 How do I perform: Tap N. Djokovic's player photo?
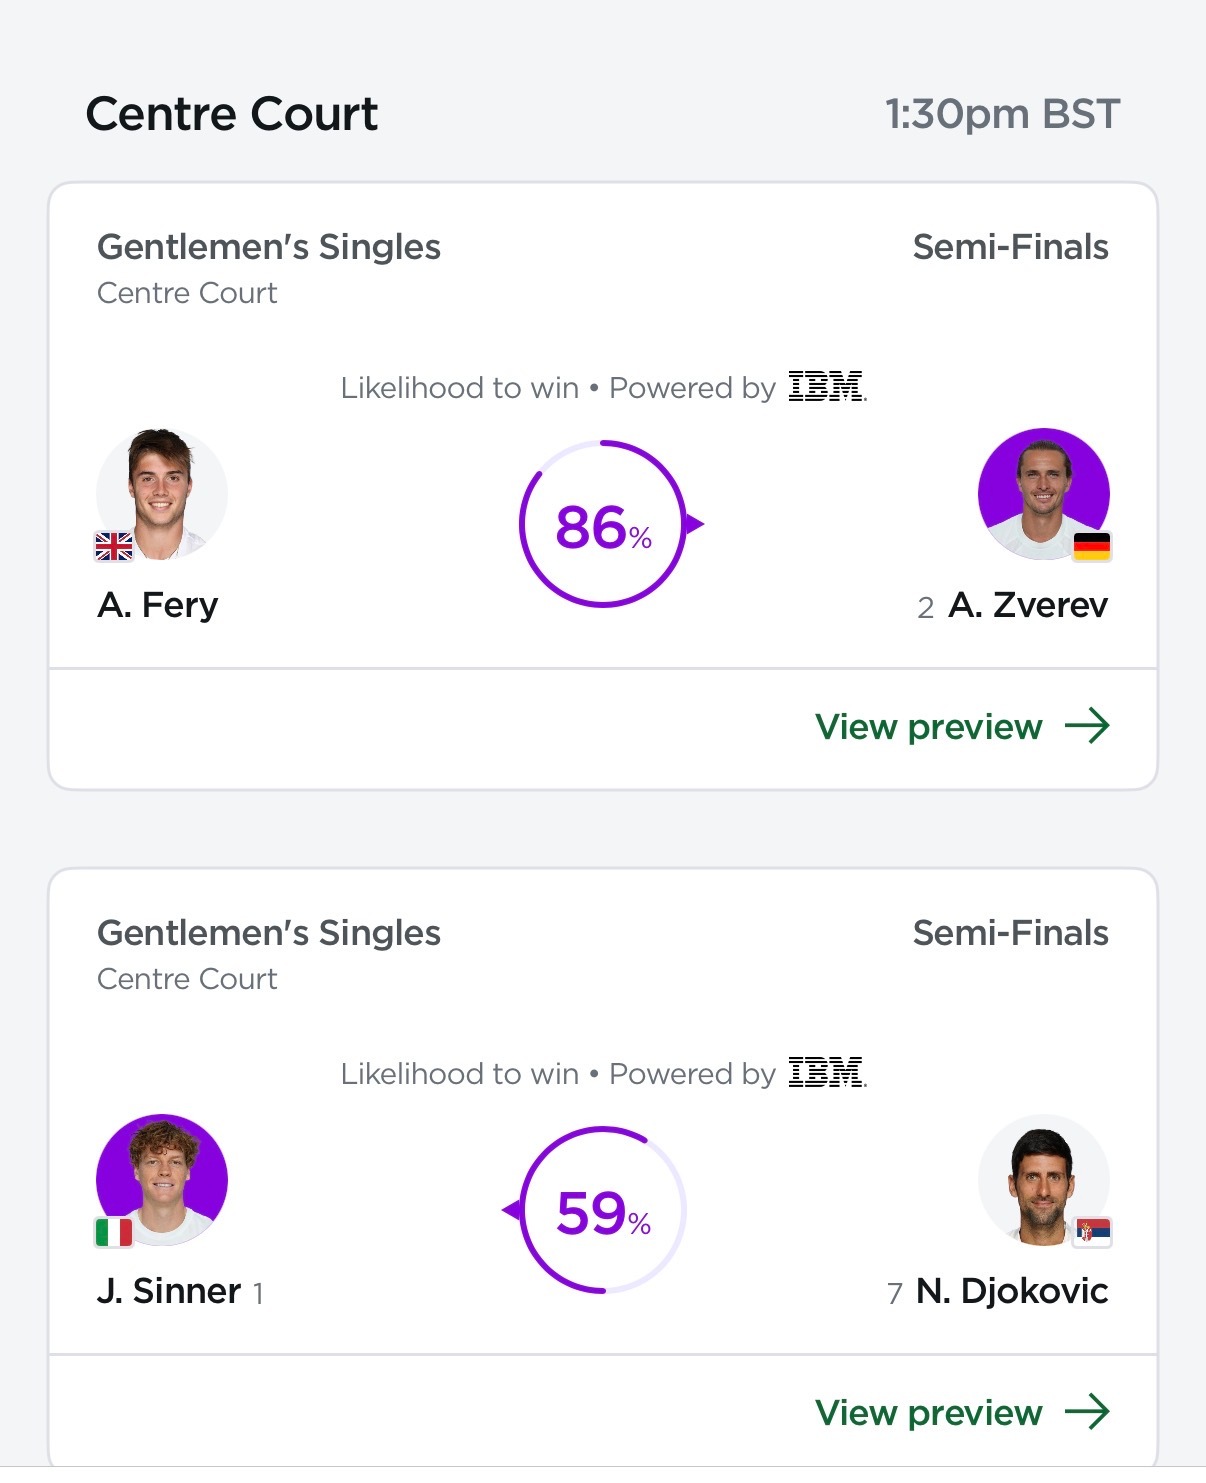tap(1044, 1180)
